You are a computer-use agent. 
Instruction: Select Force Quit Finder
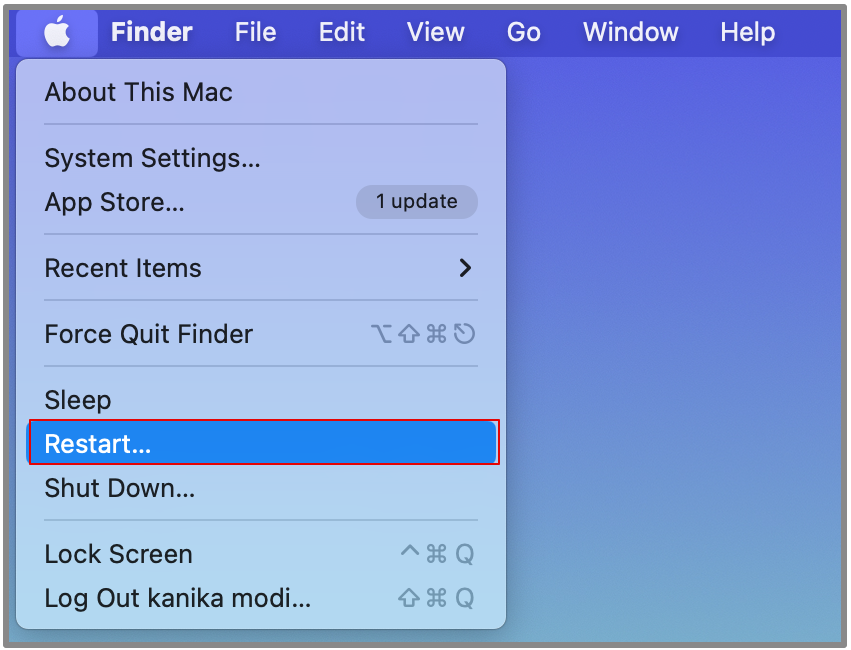(x=148, y=334)
